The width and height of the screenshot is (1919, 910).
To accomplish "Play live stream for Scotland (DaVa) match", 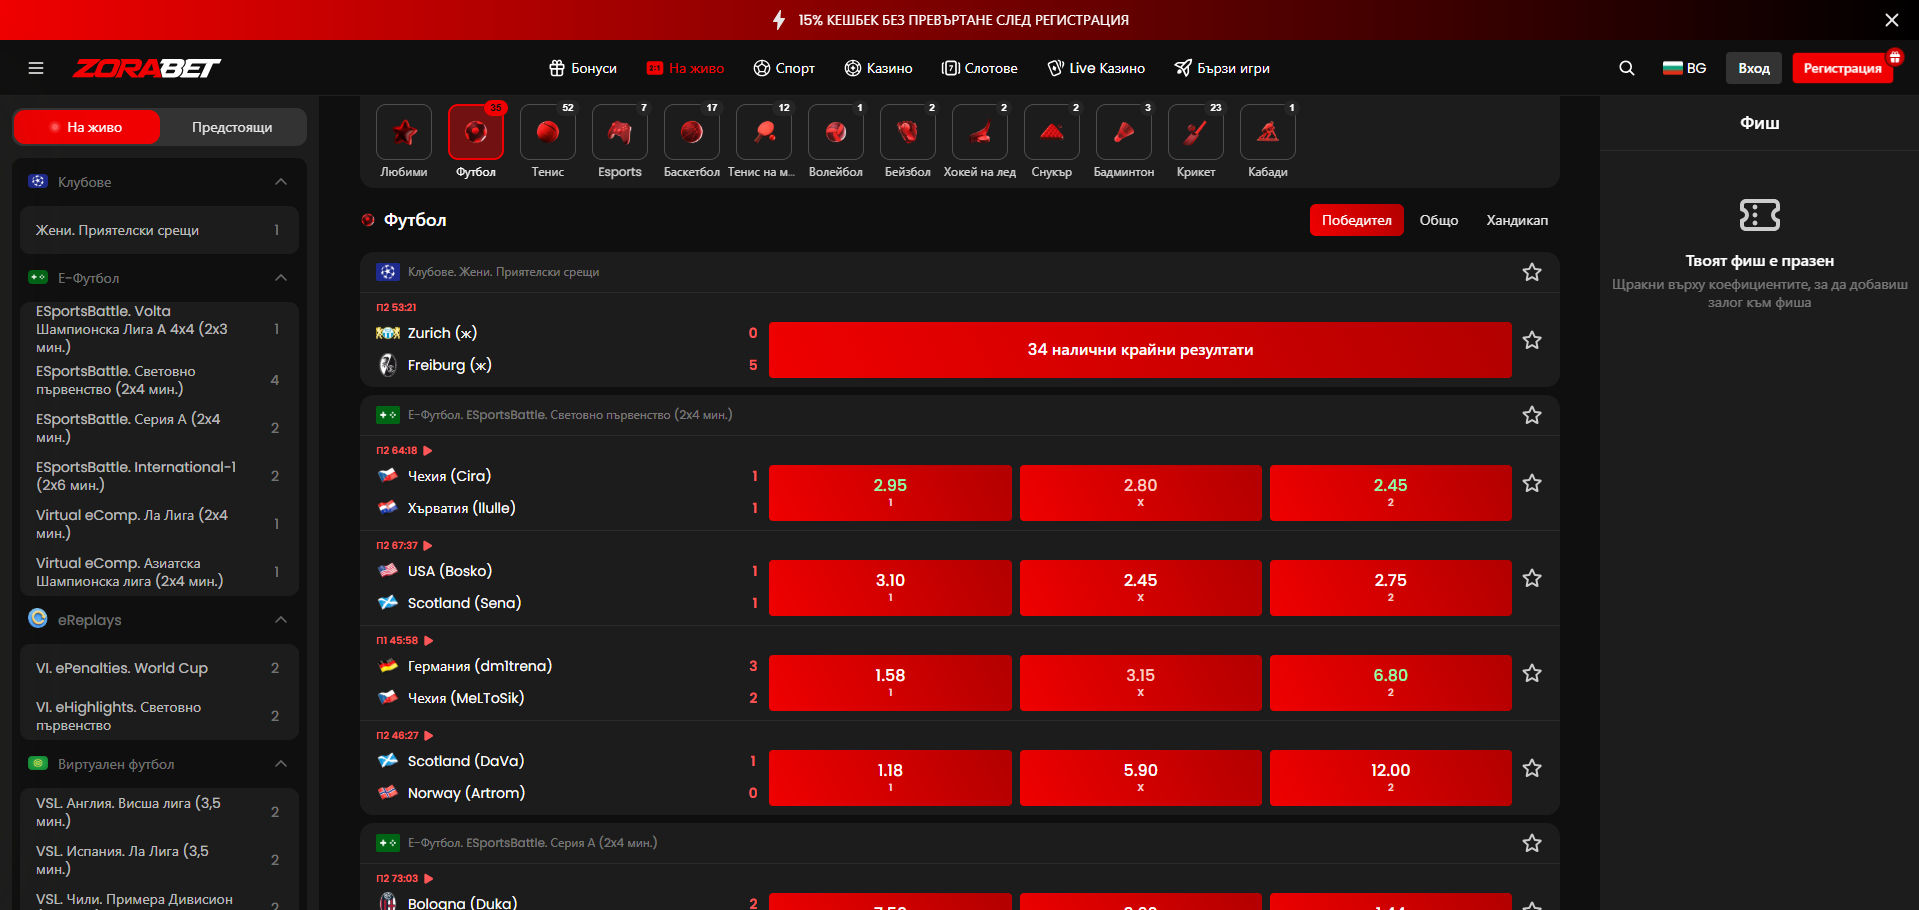I will (429, 736).
